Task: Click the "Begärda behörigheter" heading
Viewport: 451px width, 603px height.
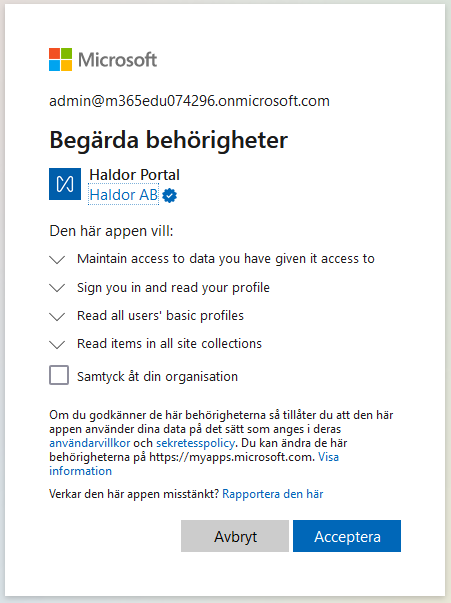Action: click(168, 140)
